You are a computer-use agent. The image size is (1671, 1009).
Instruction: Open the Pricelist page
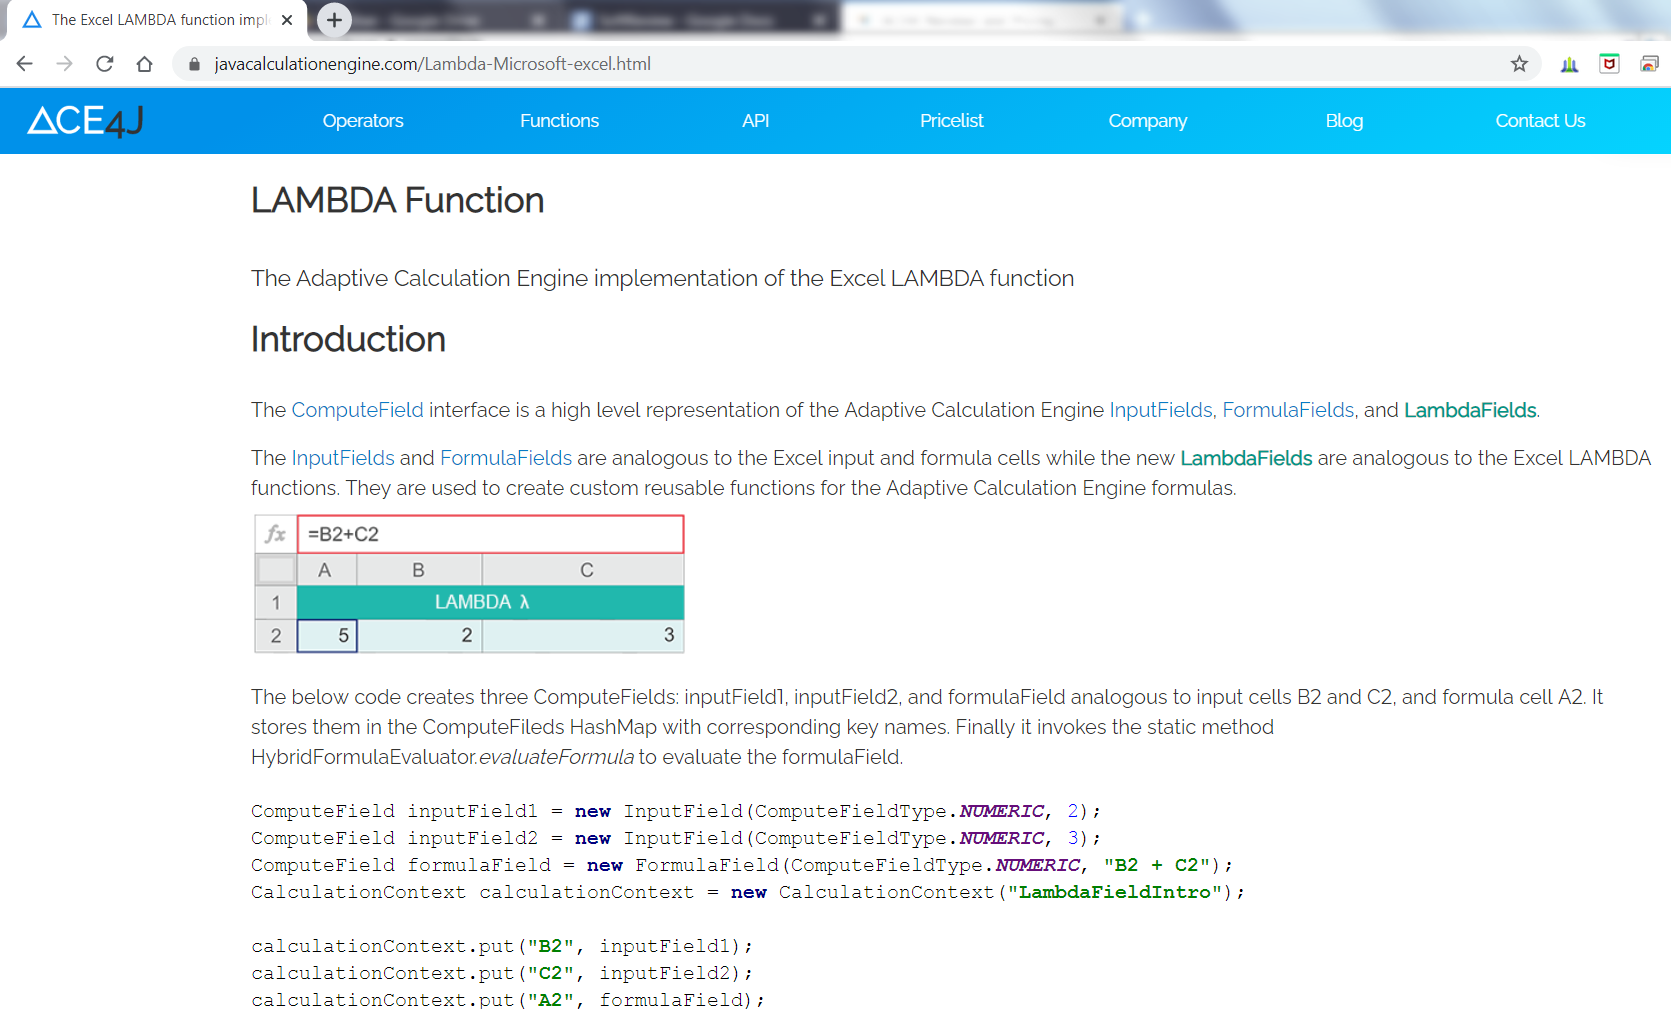951,121
